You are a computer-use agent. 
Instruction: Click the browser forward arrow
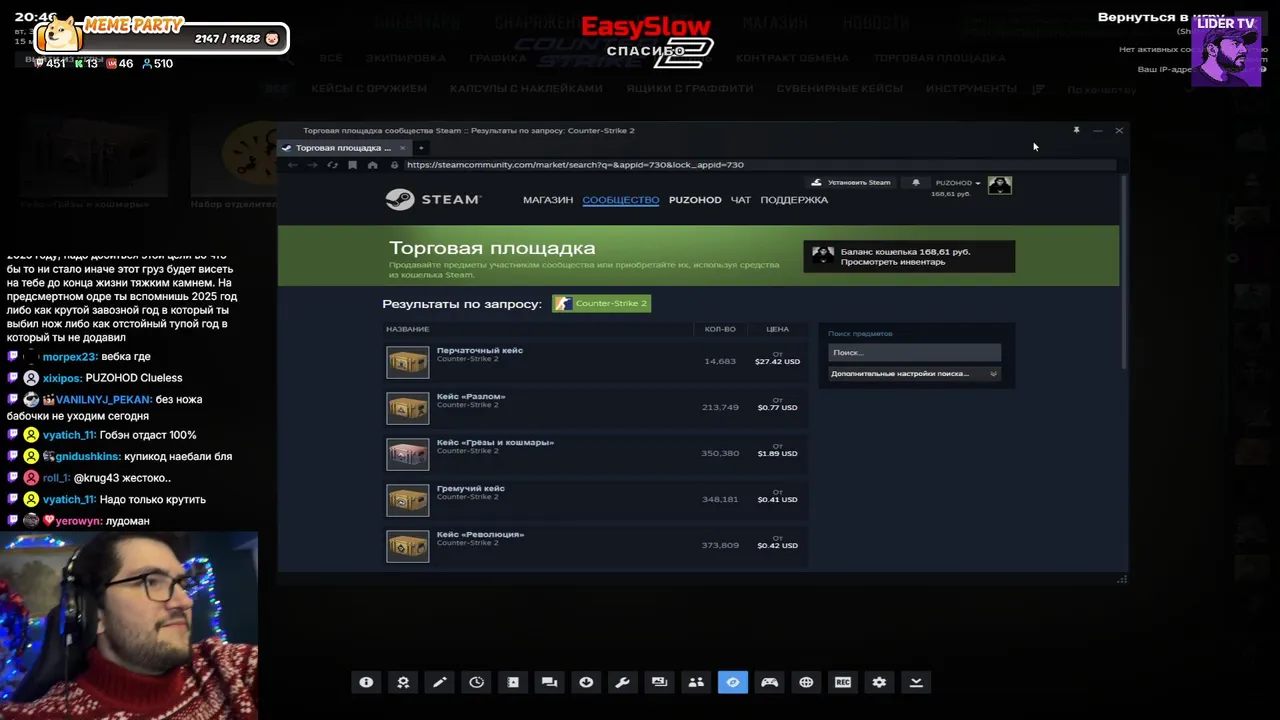(x=312, y=165)
